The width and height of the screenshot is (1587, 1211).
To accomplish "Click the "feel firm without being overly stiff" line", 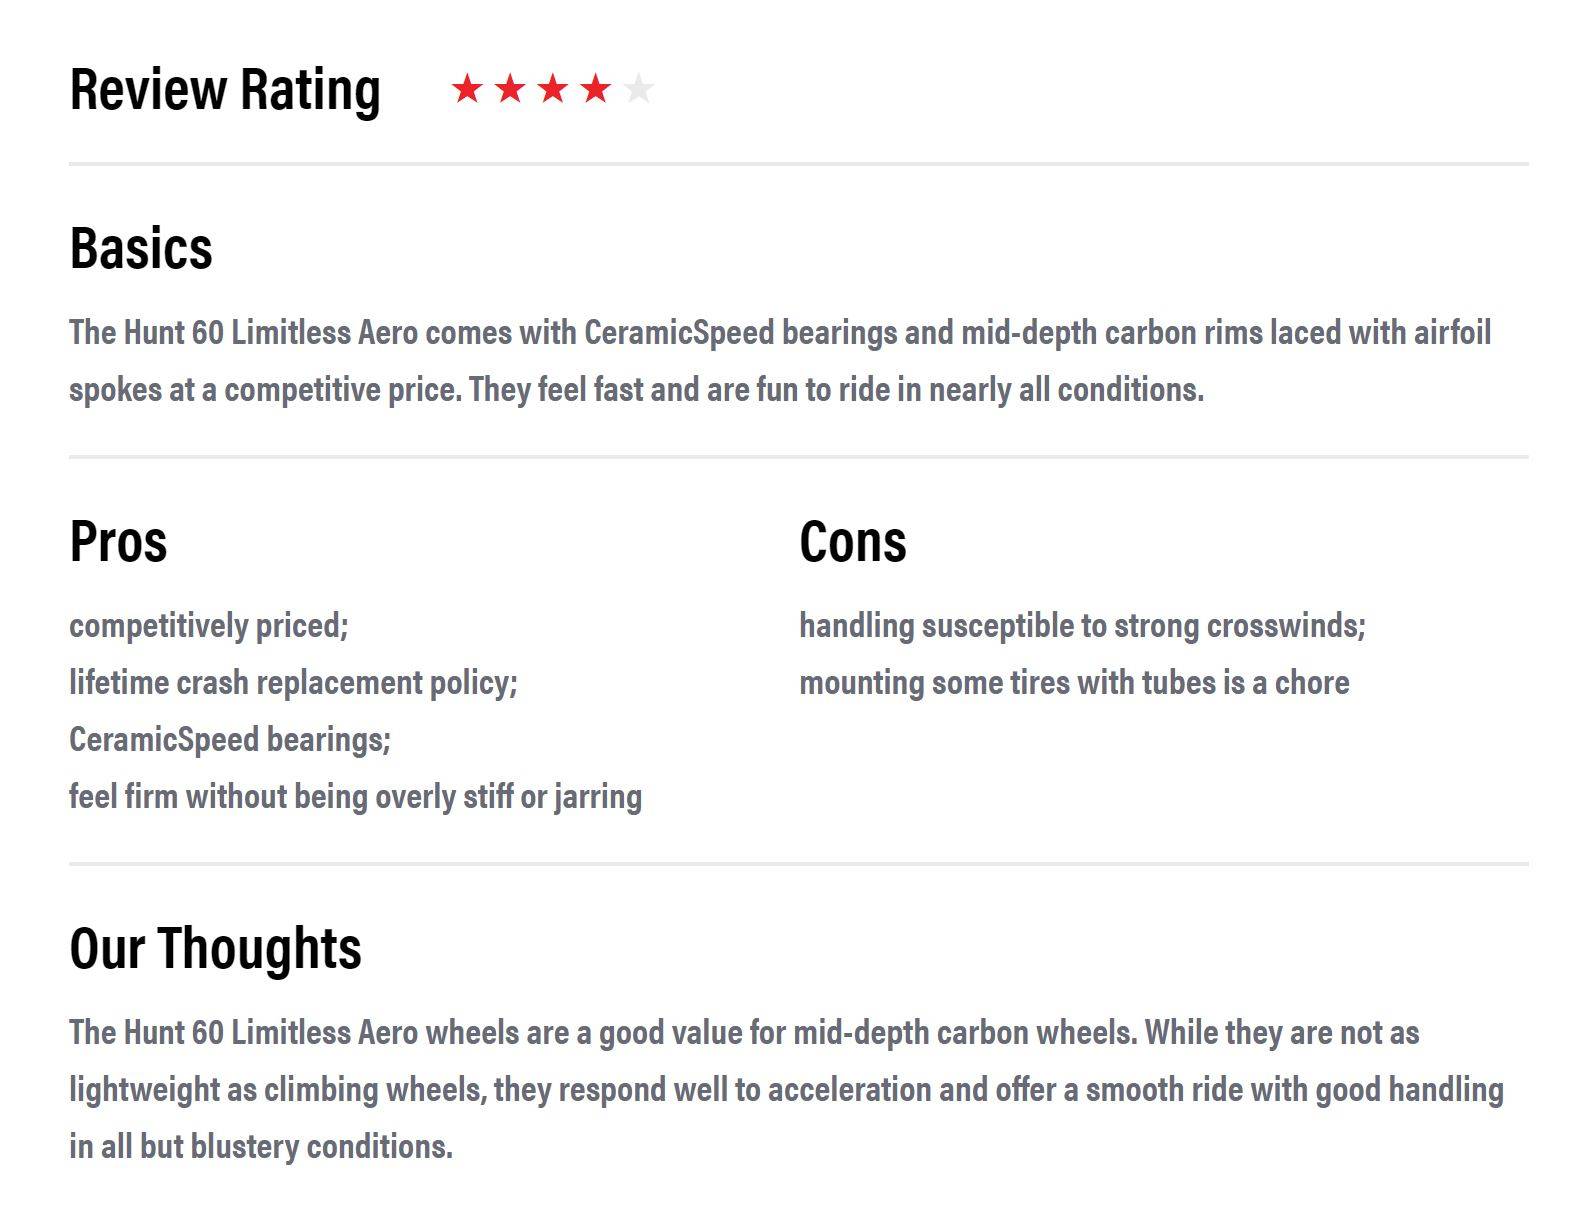I will coord(355,796).
